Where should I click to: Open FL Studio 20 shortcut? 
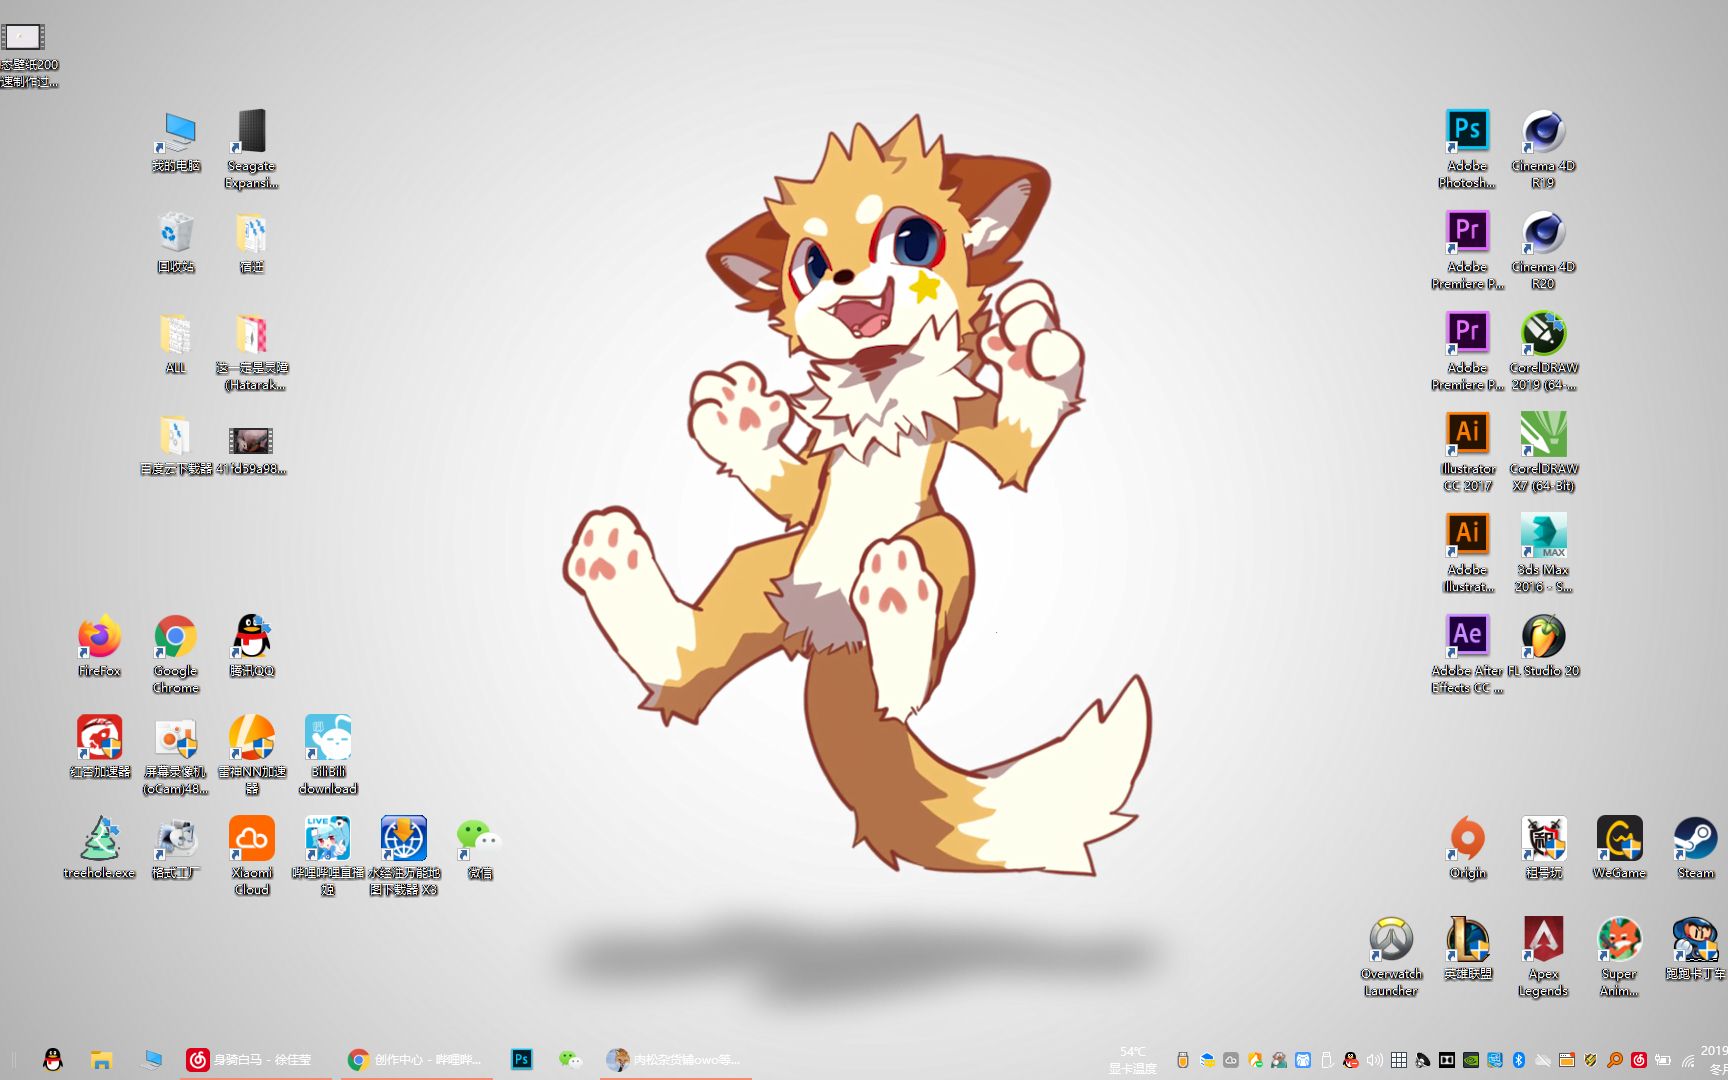[x=1543, y=646]
